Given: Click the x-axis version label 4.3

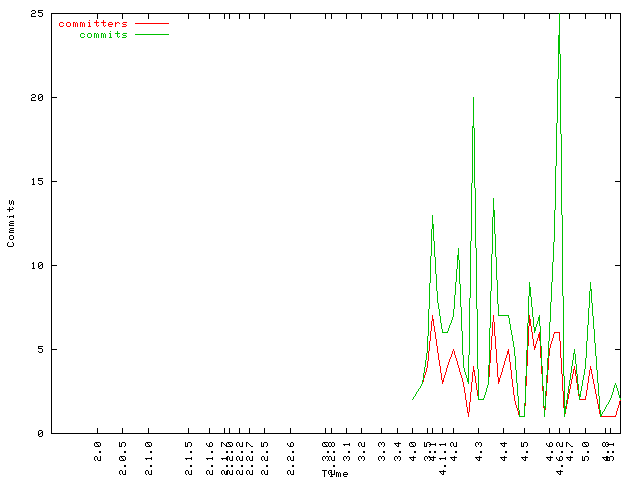Looking at the screenshot, I should pos(478,449).
